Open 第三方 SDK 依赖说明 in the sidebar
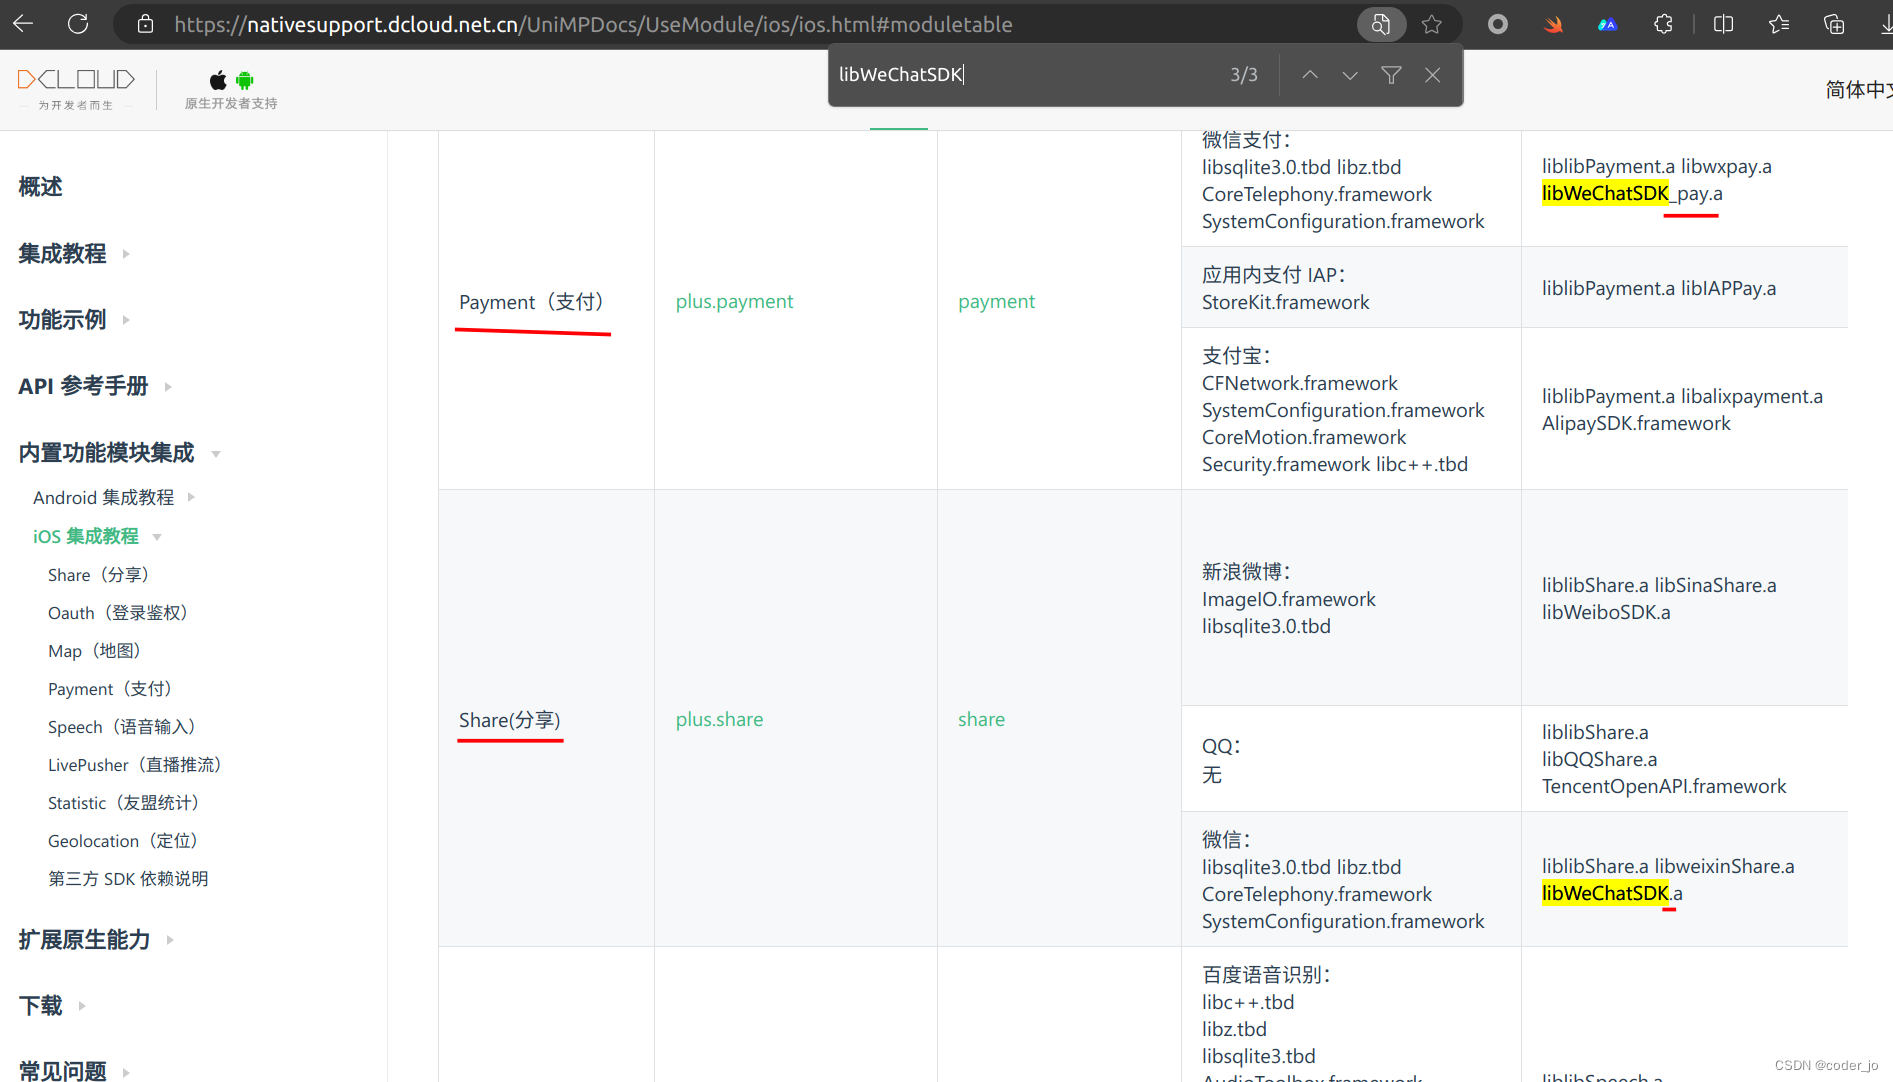1893x1082 pixels. coord(128,879)
